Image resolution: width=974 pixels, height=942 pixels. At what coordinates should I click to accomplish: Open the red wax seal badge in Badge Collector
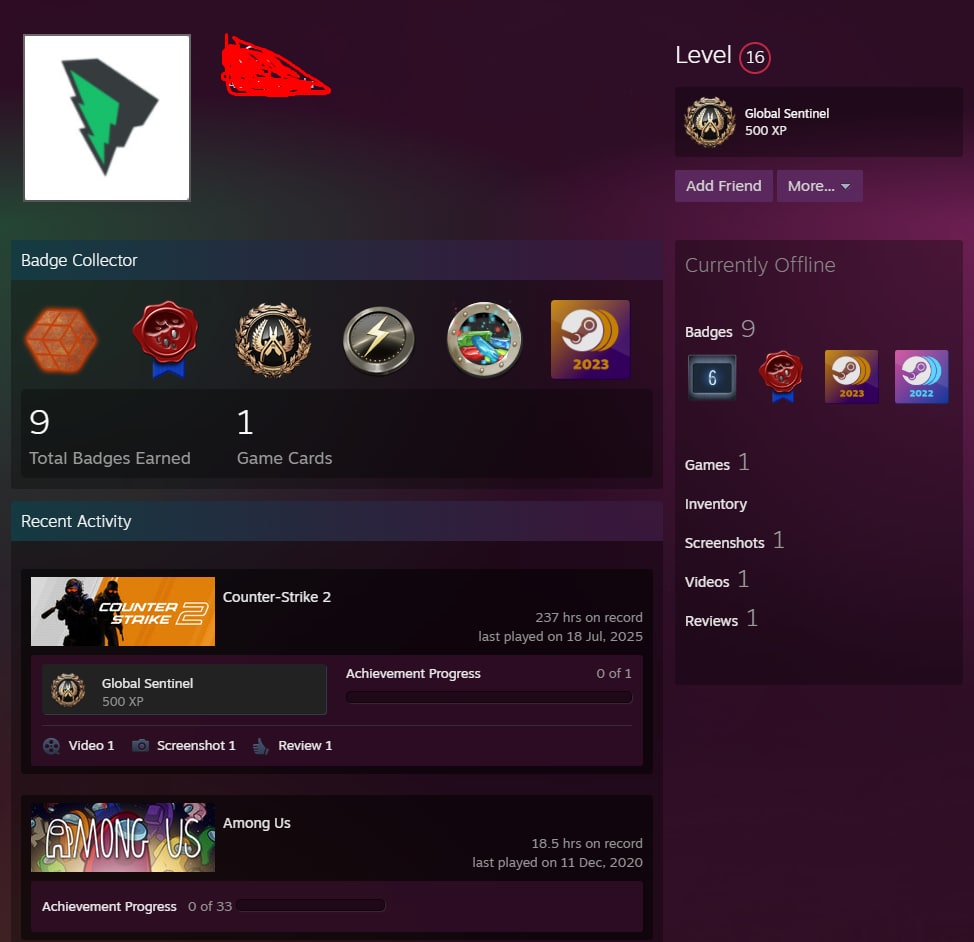[166, 339]
